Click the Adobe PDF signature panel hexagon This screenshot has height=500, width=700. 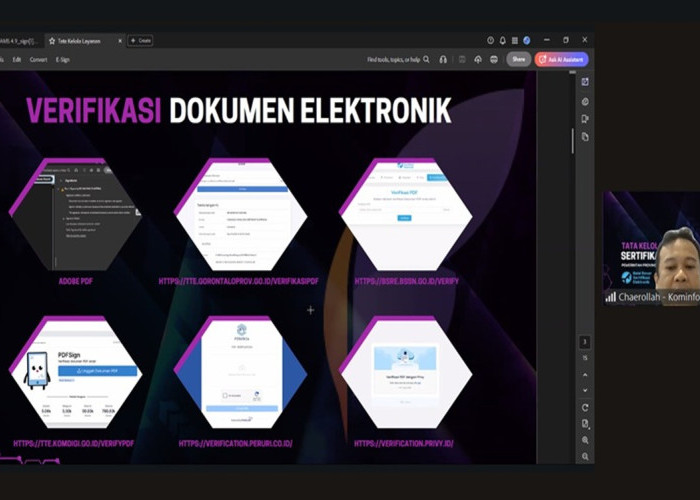(75, 214)
